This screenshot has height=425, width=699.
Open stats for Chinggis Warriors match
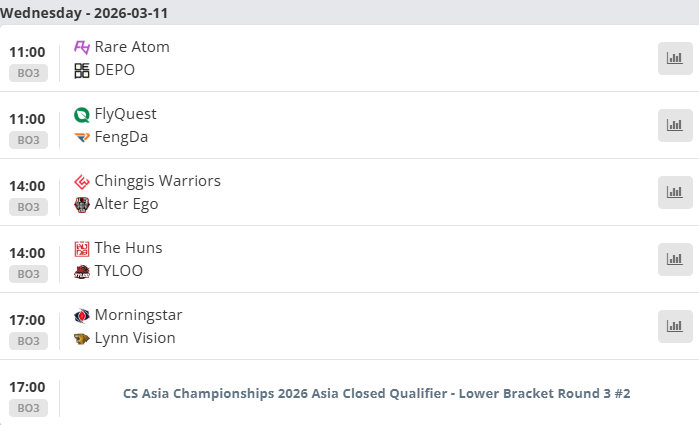tap(675, 193)
